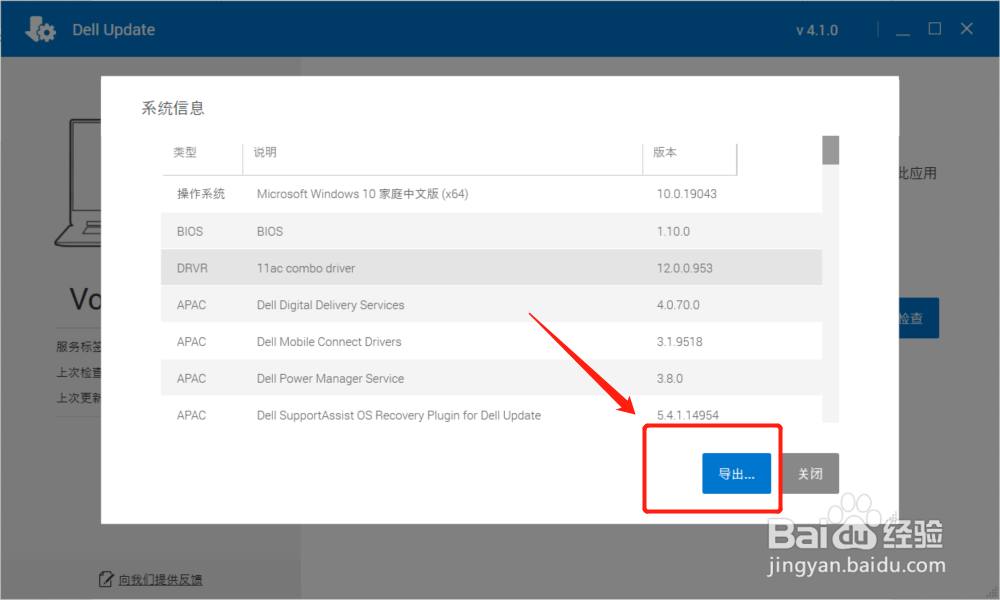
Task: Click the 关闭 button in dialog
Action: (x=811, y=473)
